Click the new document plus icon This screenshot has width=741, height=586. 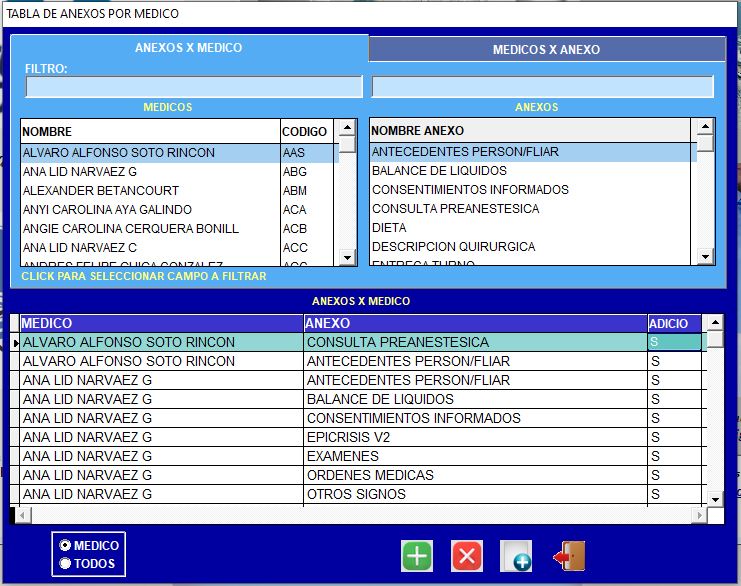pos(516,556)
